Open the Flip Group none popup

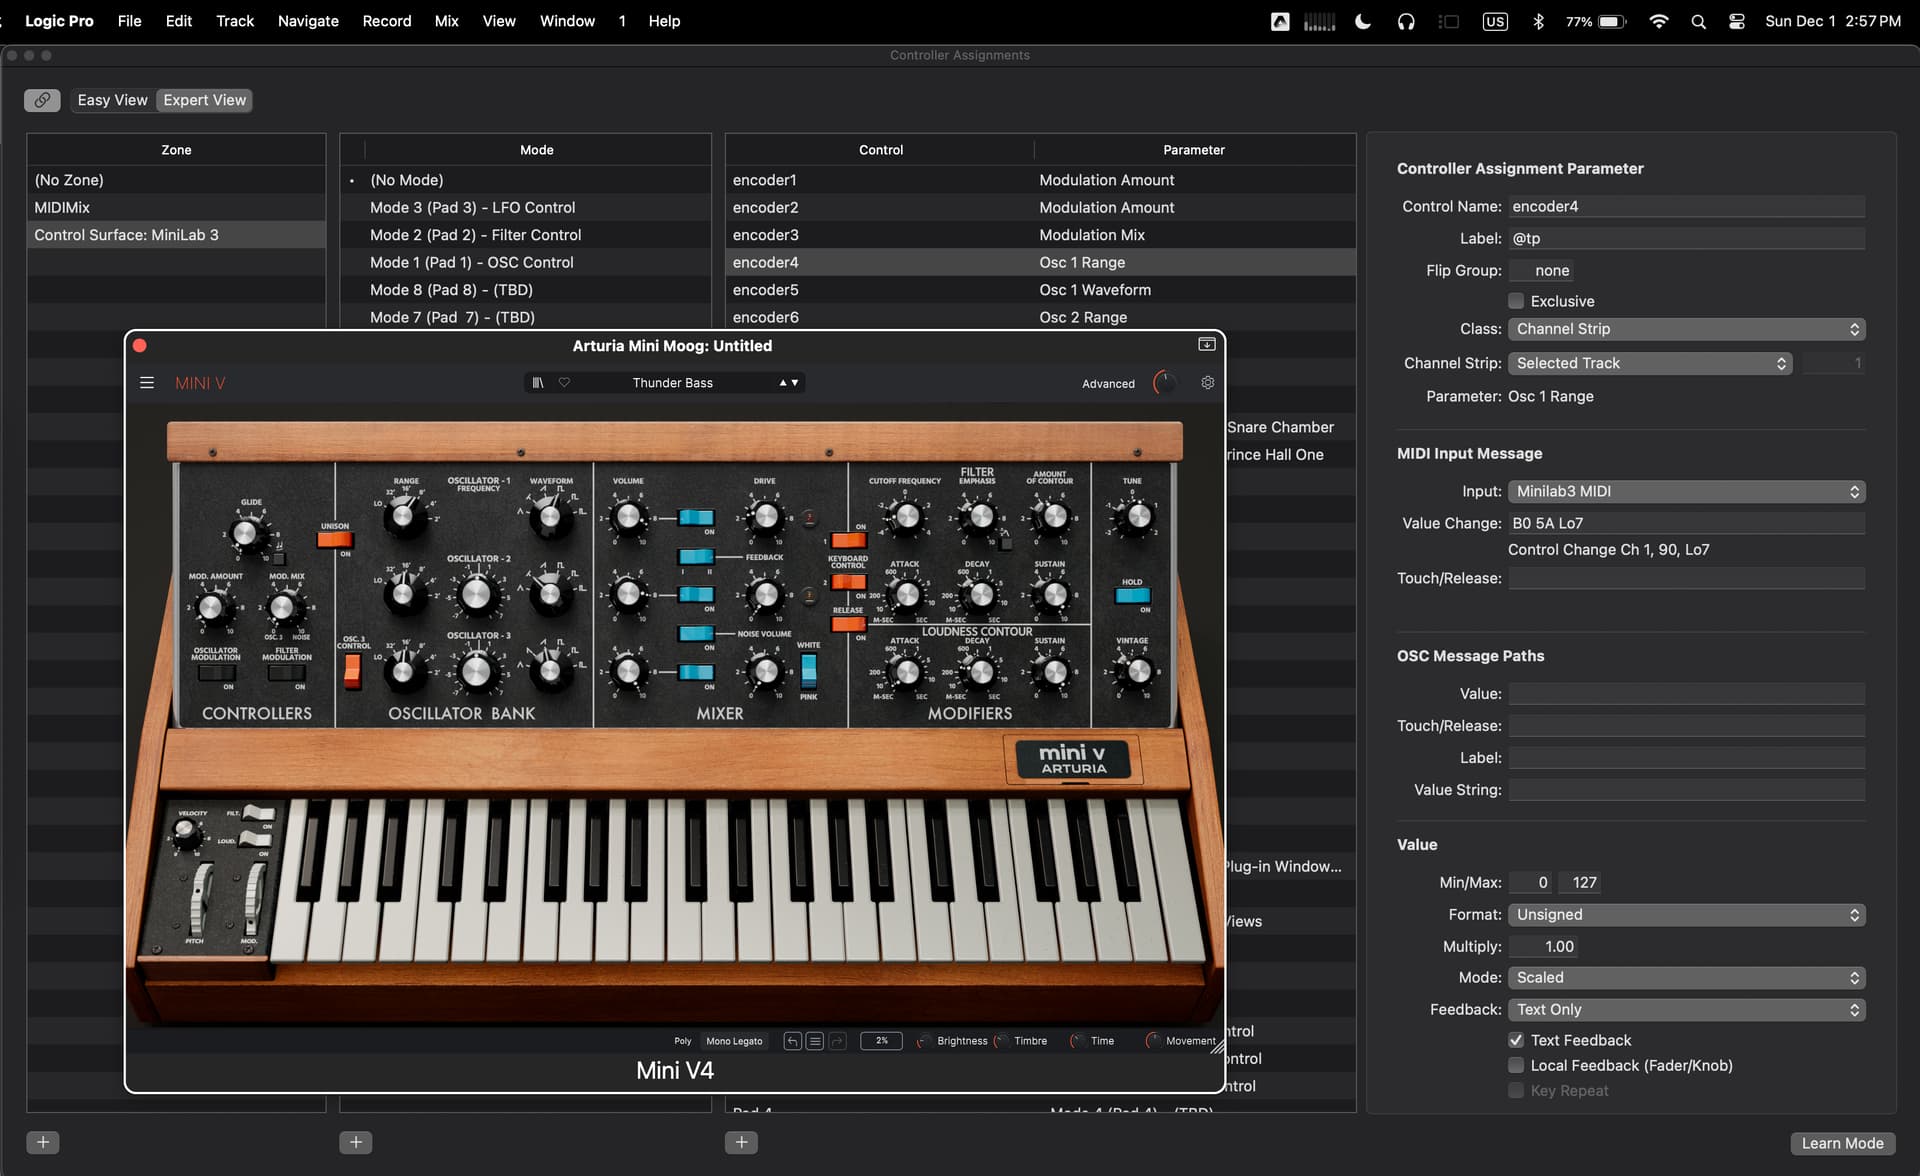(x=1543, y=270)
